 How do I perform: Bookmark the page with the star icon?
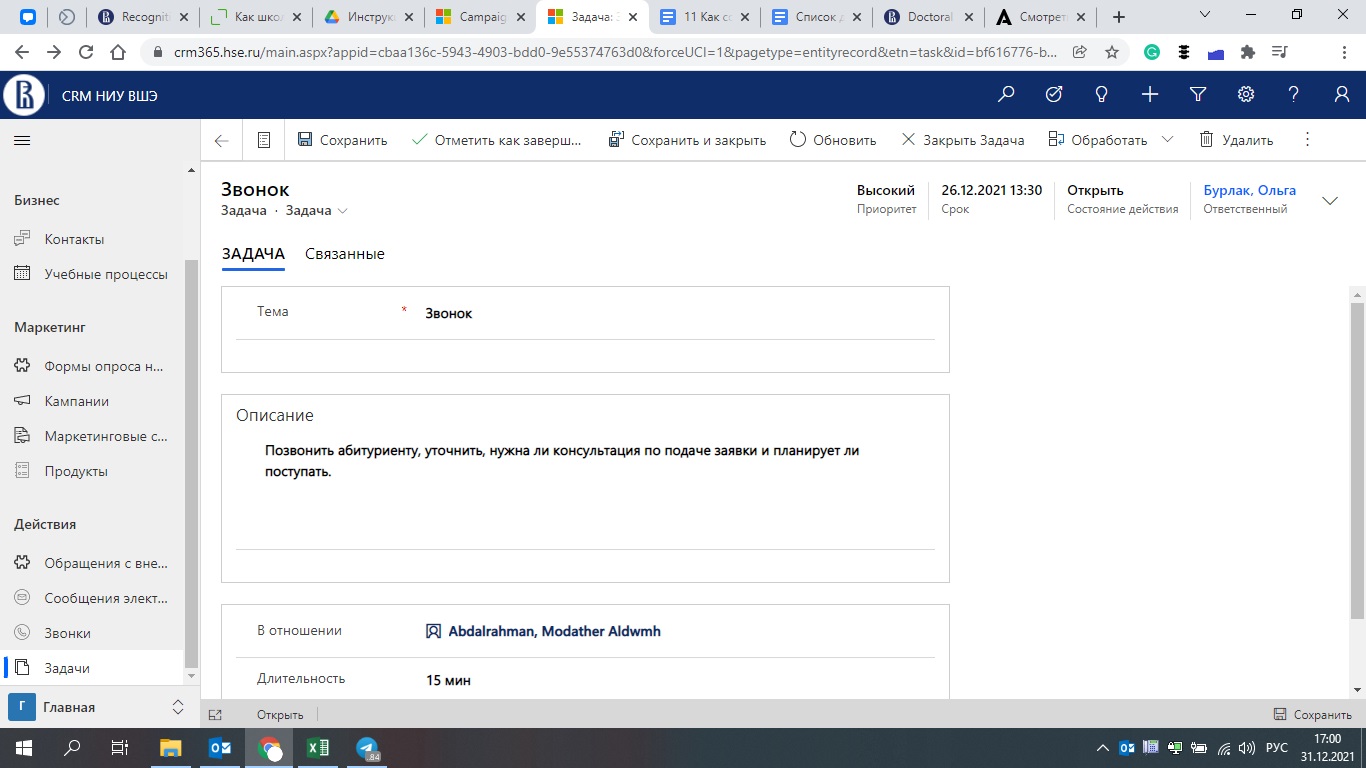(1111, 52)
